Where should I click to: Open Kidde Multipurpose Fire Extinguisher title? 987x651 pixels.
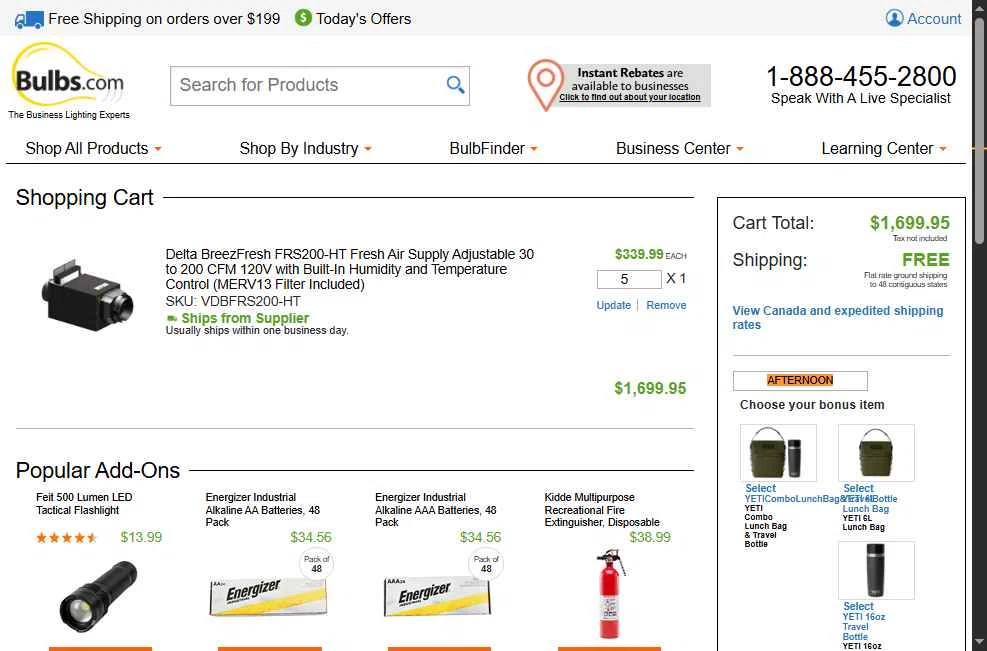[602, 510]
